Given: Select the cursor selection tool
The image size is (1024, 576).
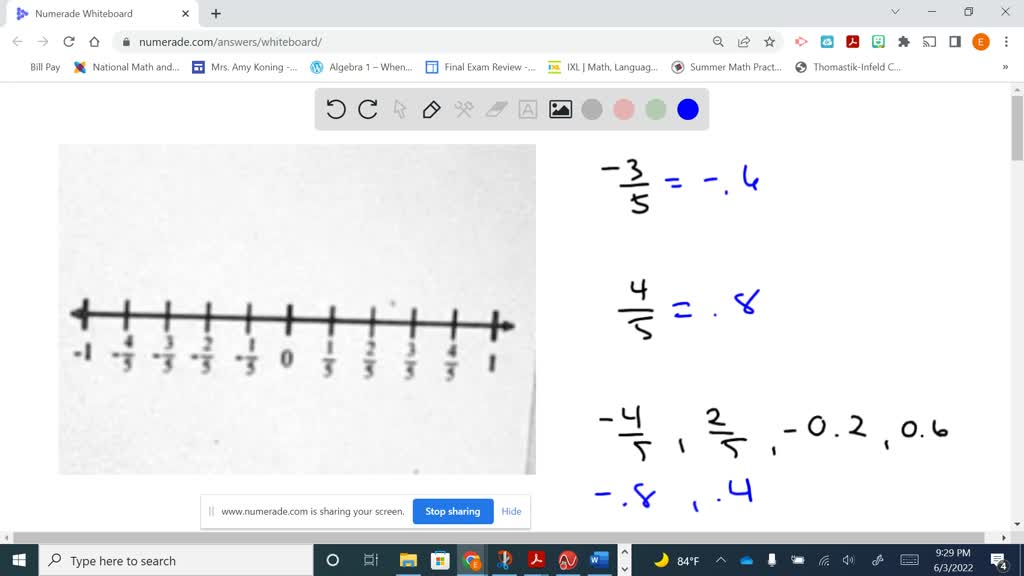Looking at the screenshot, I should (x=398, y=110).
